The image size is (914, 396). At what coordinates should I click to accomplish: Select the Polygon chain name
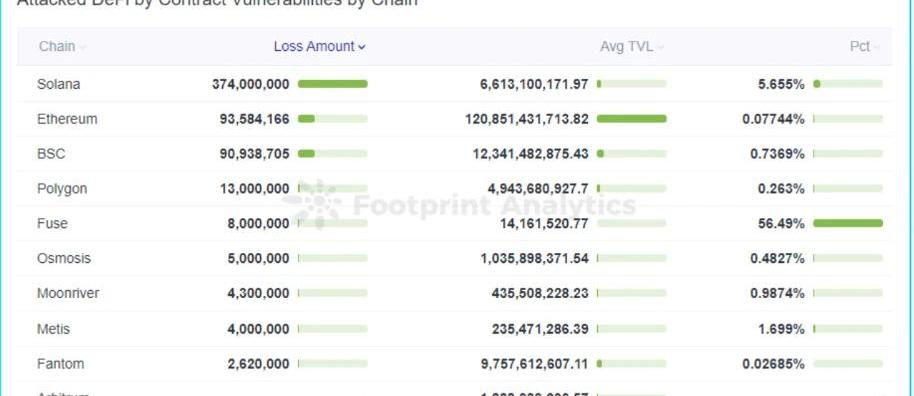[x=62, y=189]
